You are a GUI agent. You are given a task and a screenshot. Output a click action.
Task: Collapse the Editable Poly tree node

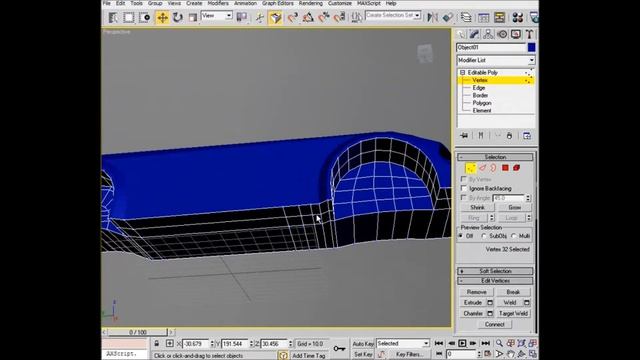pos(462,72)
